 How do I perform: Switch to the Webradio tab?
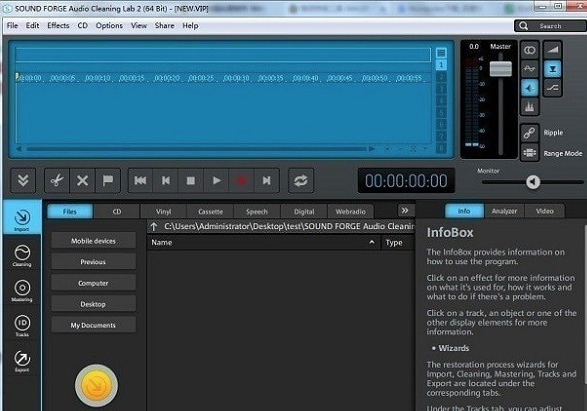coord(351,211)
